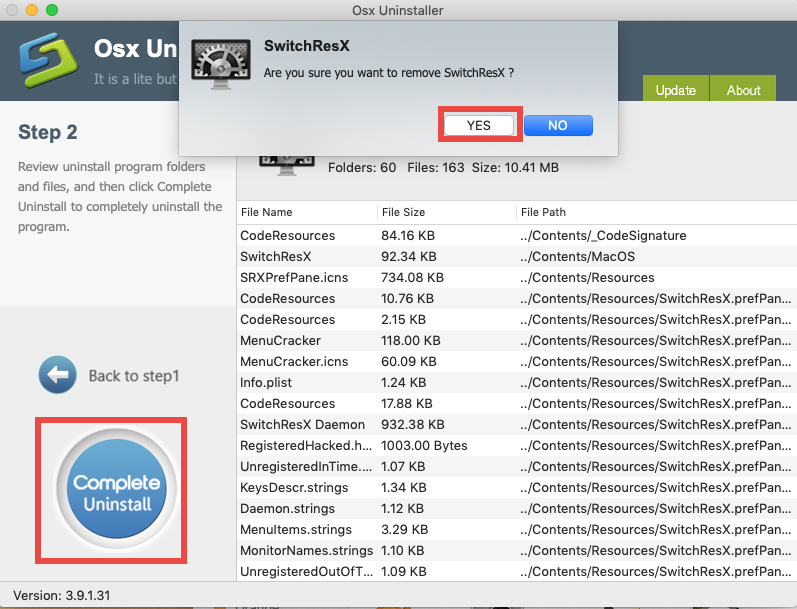Click the green maximize window button

[x=52, y=10]
